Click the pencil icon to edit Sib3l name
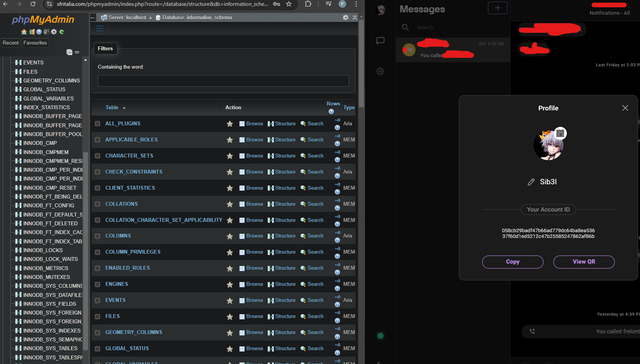640x364 pixels. (x=531, y=182)
